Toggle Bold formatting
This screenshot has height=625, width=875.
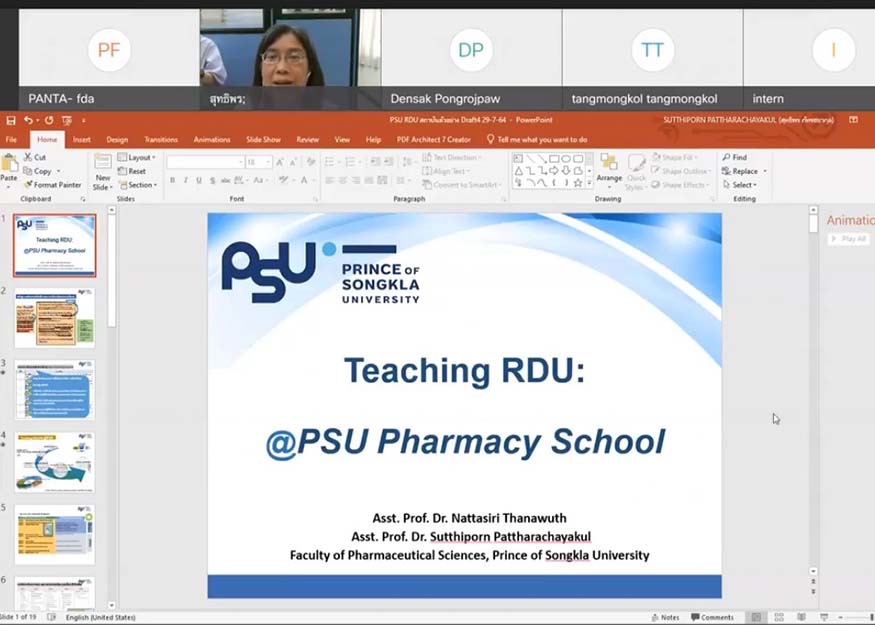(x=172, y=180)
